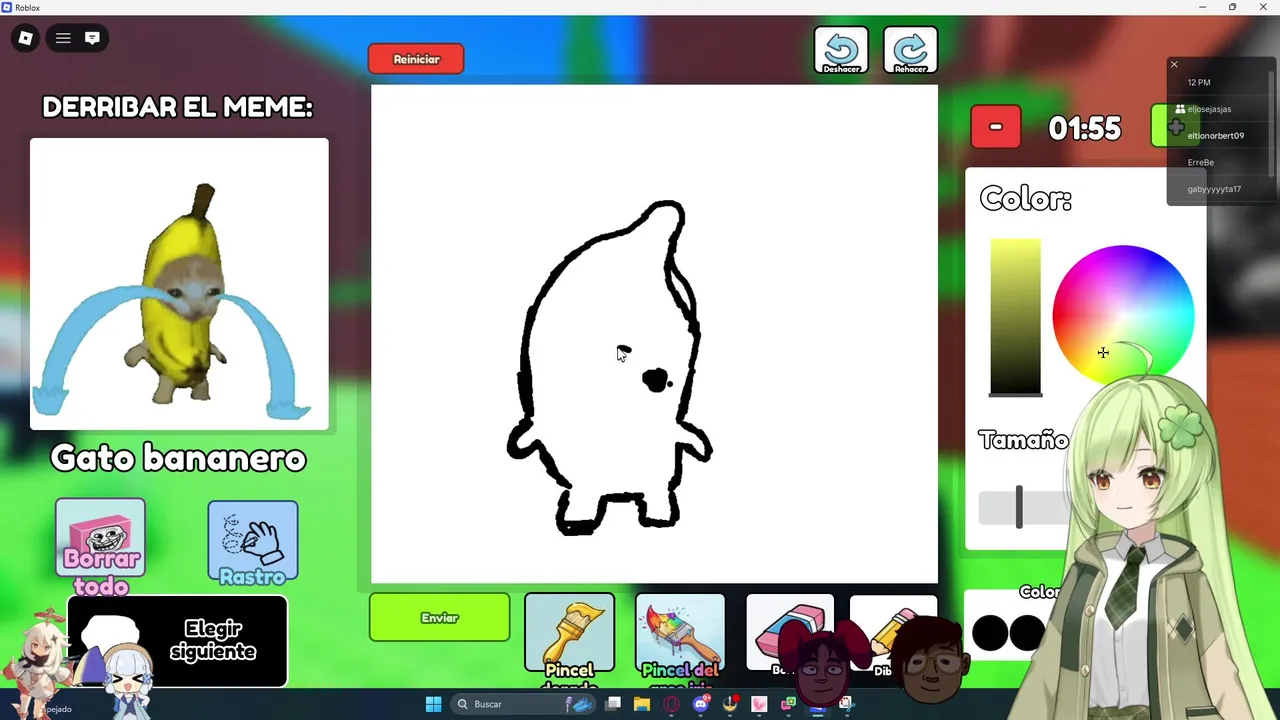Viewport: 1280px width, 720px height.
Task: Click the red minus time button
Action: tap(996, 127)
